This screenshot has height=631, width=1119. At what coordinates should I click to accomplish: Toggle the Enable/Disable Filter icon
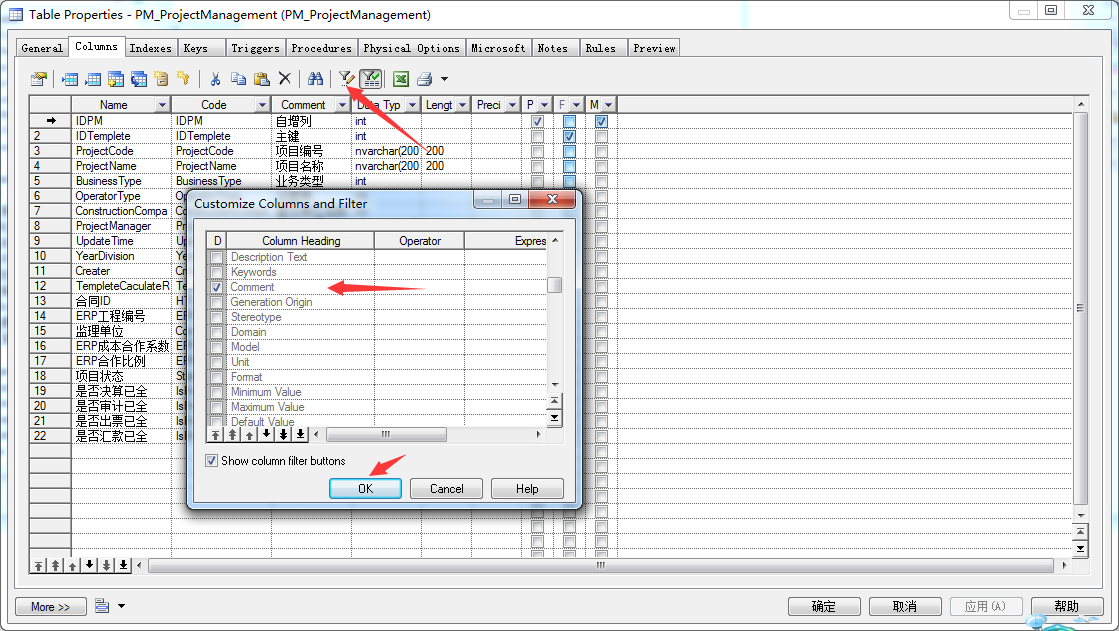point(371,79)
